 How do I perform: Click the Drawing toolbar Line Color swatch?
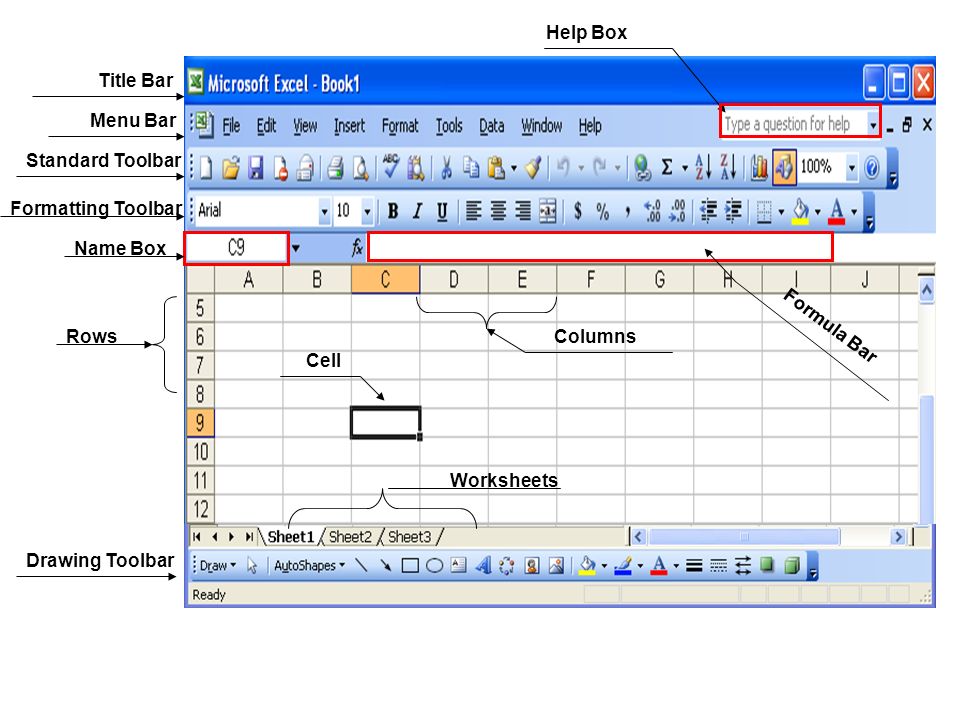tap(623, 566)
